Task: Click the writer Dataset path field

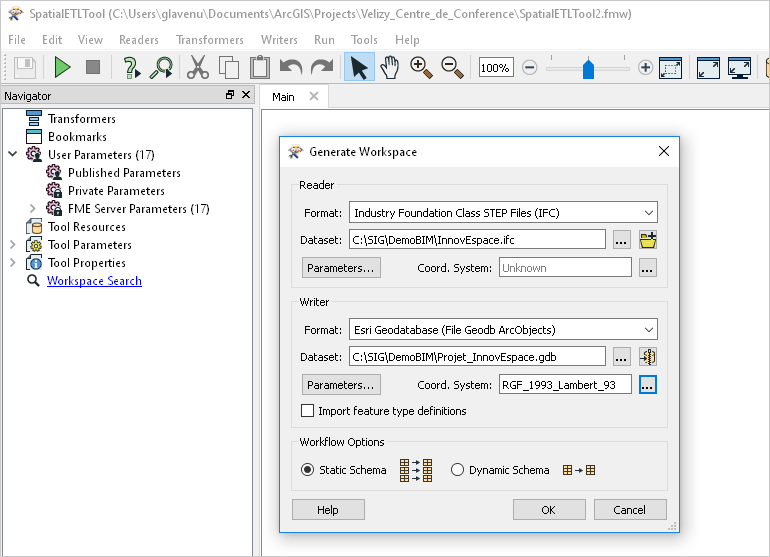Action: coord(477,357)
